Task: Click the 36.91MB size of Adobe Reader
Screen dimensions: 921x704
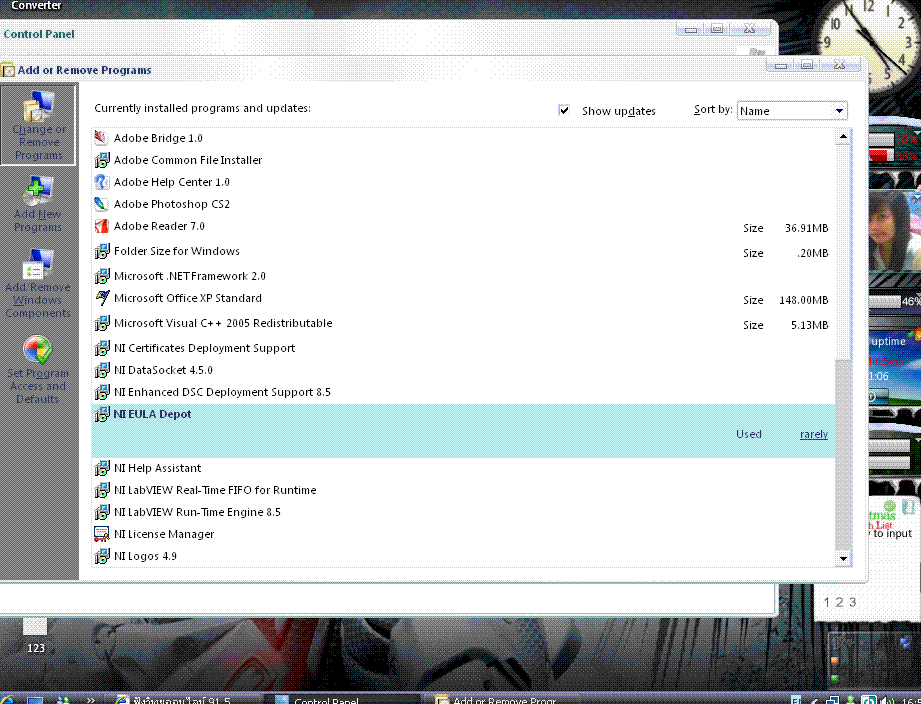Action: point(806,228)
